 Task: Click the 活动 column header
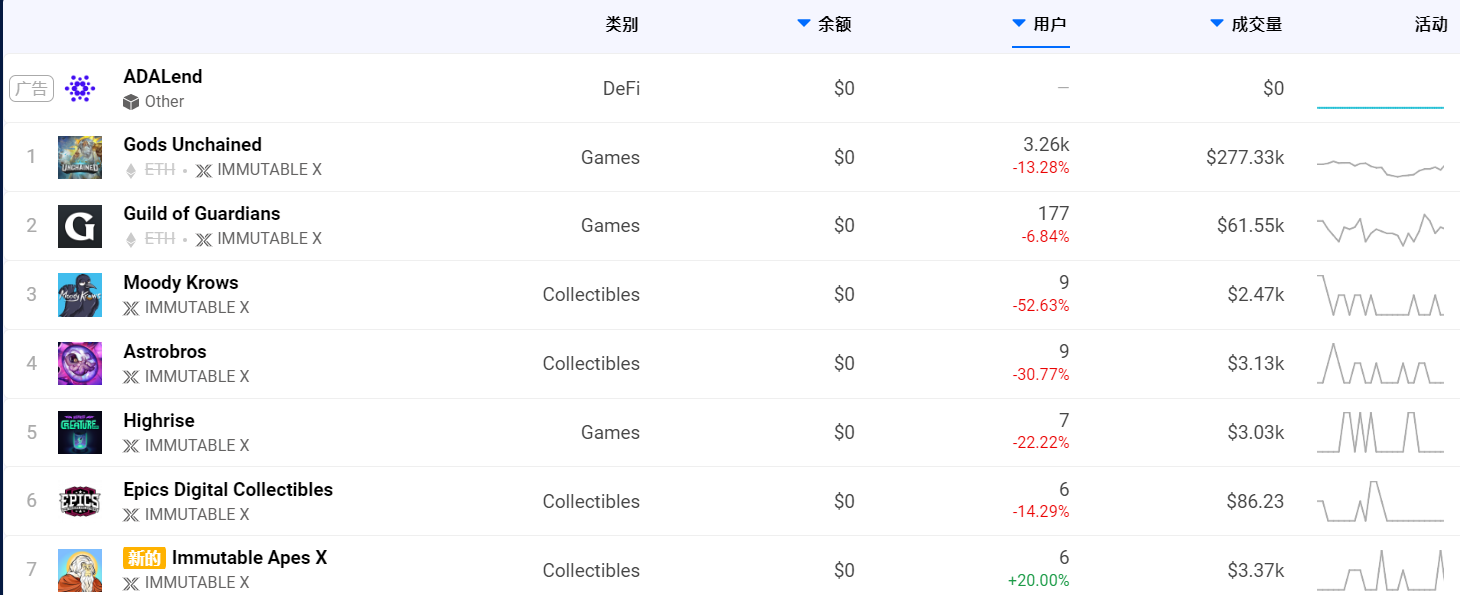[1431, 24]
